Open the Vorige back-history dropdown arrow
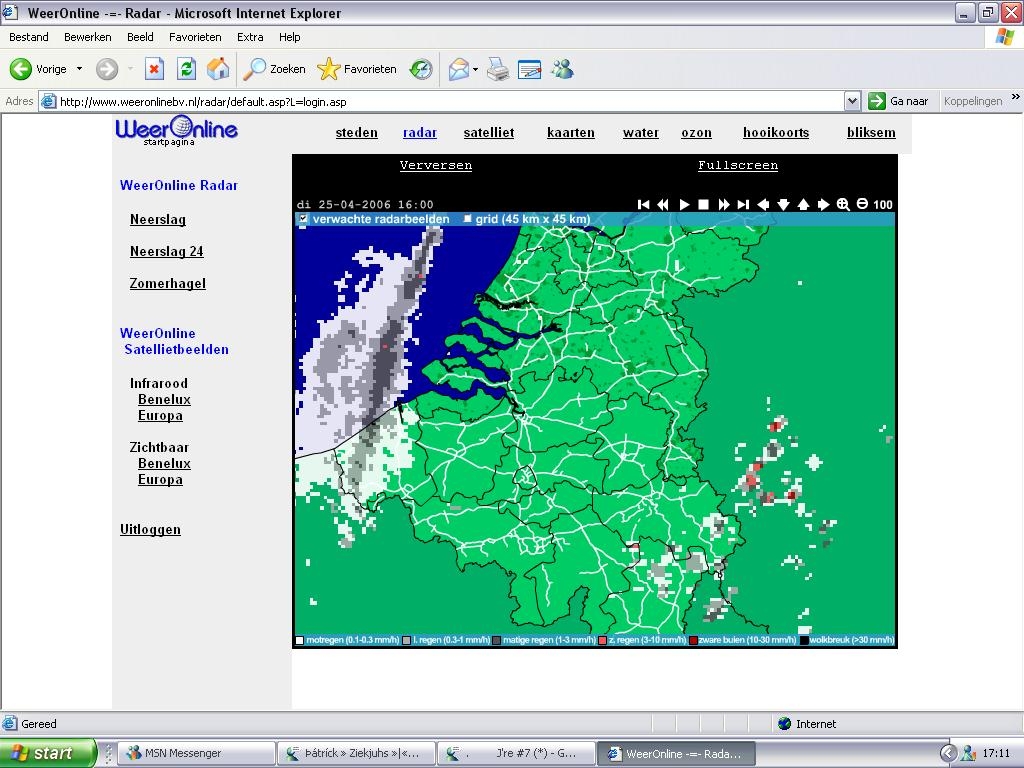This screenshot has height=768, width=1024. point(80,69)
